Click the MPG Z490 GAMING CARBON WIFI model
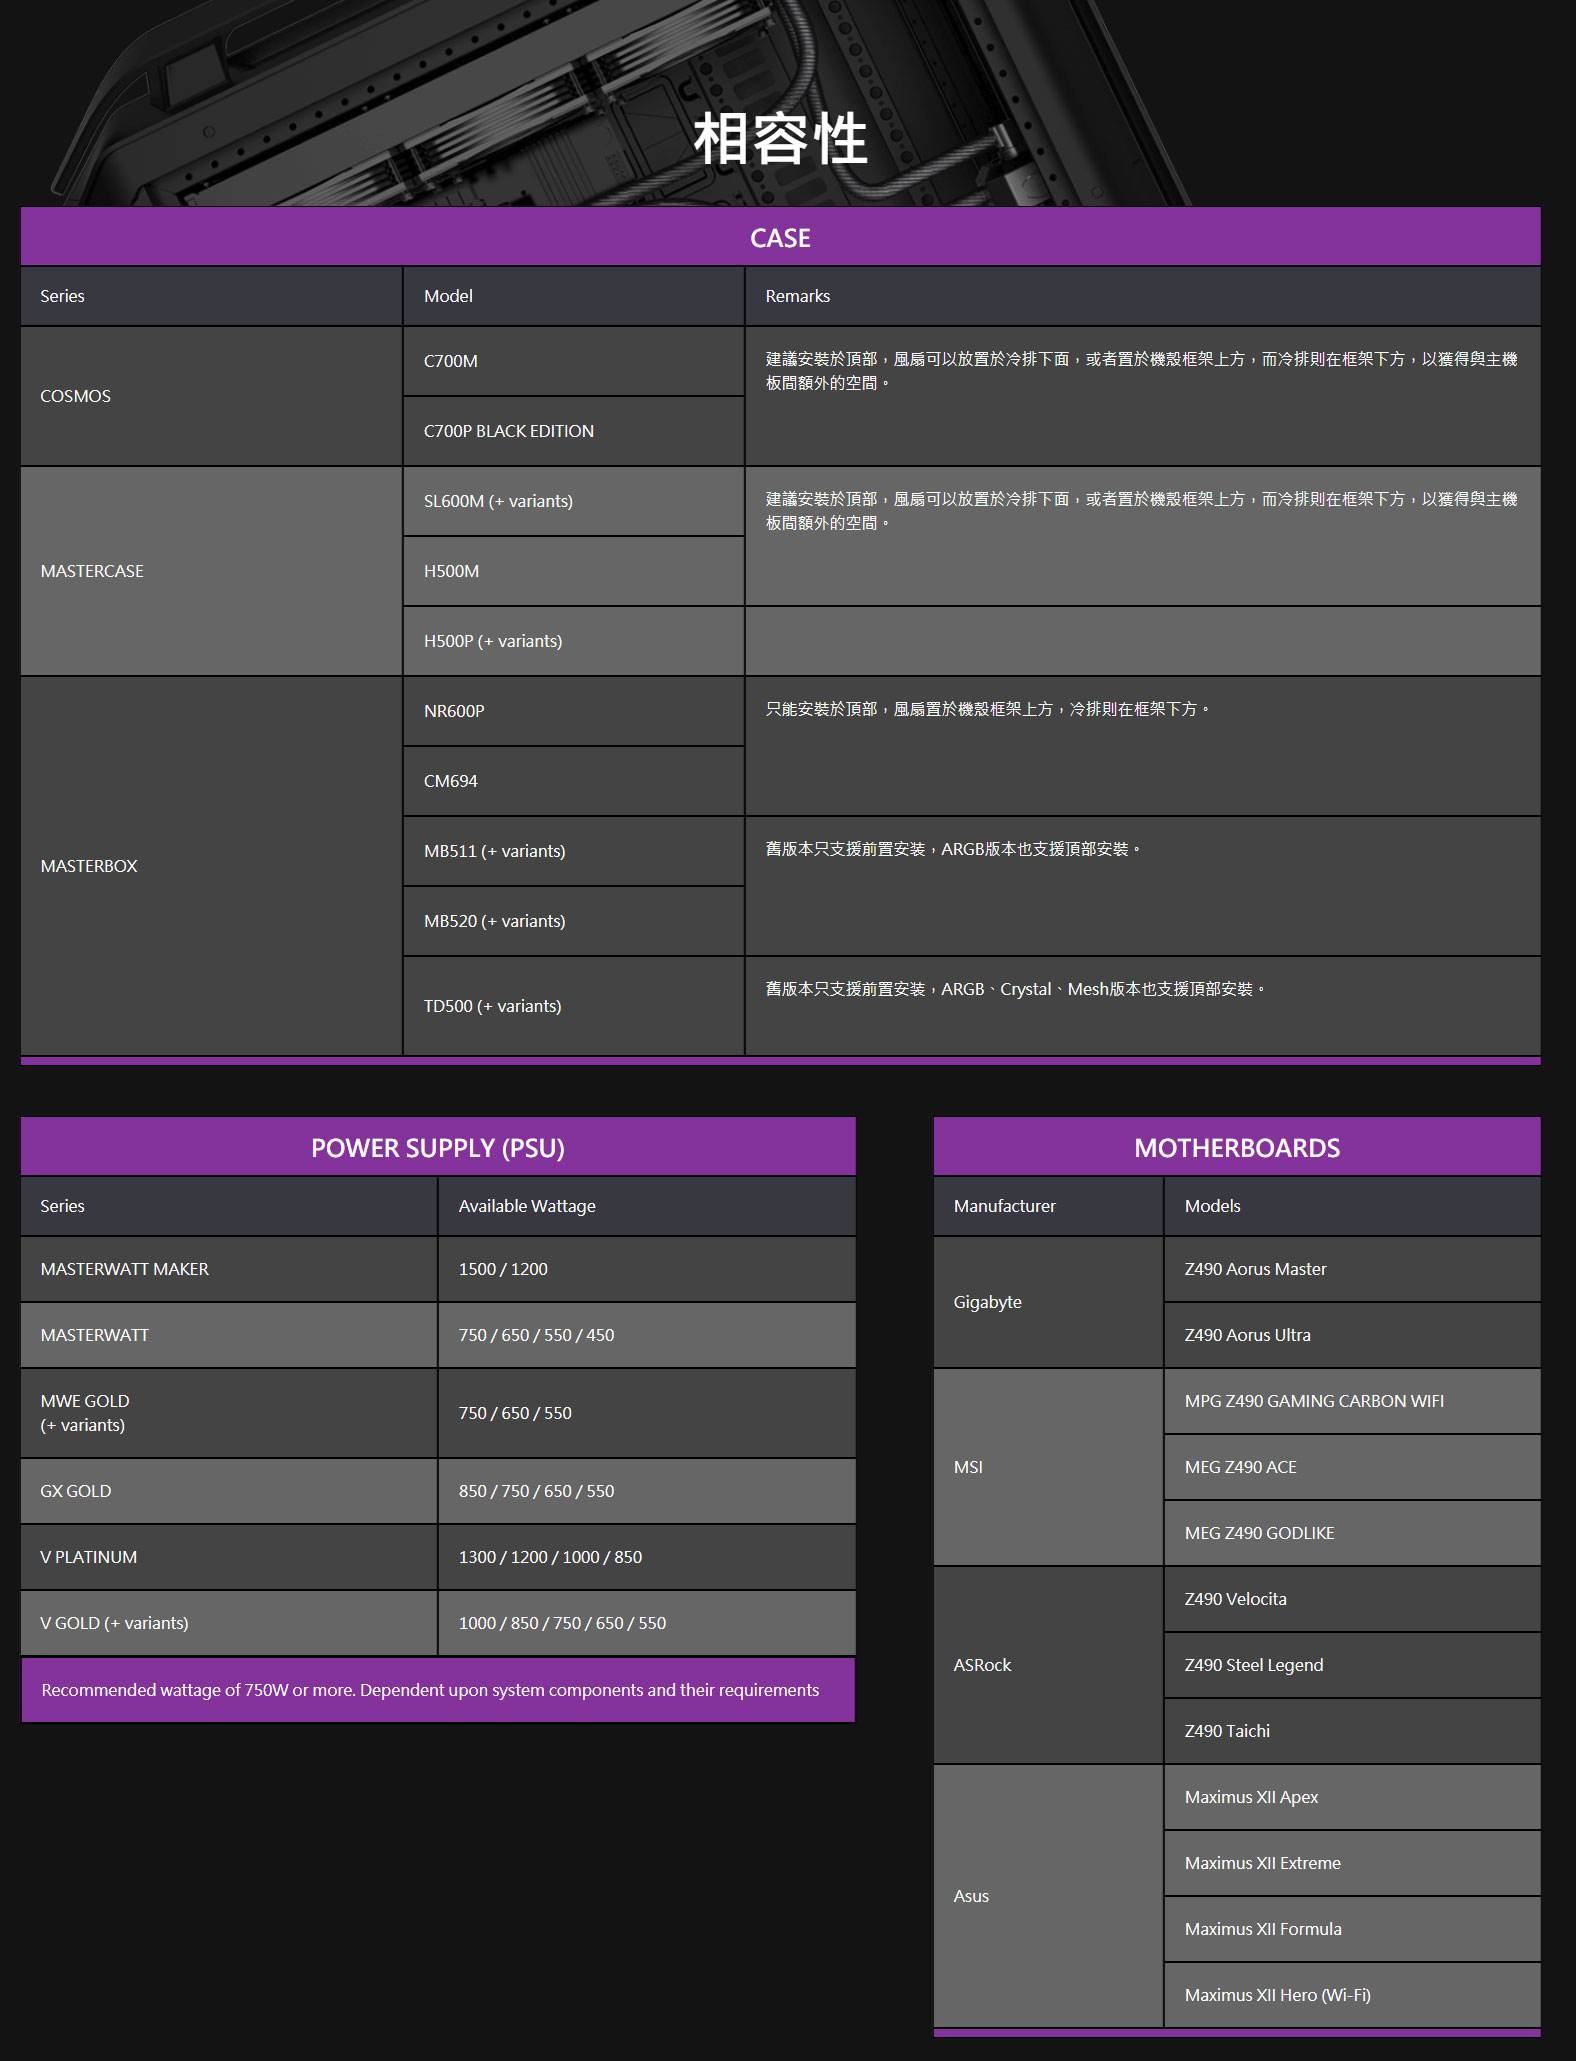1576x2061 pixels. pyautogui.click(x=1353, y=1401)
